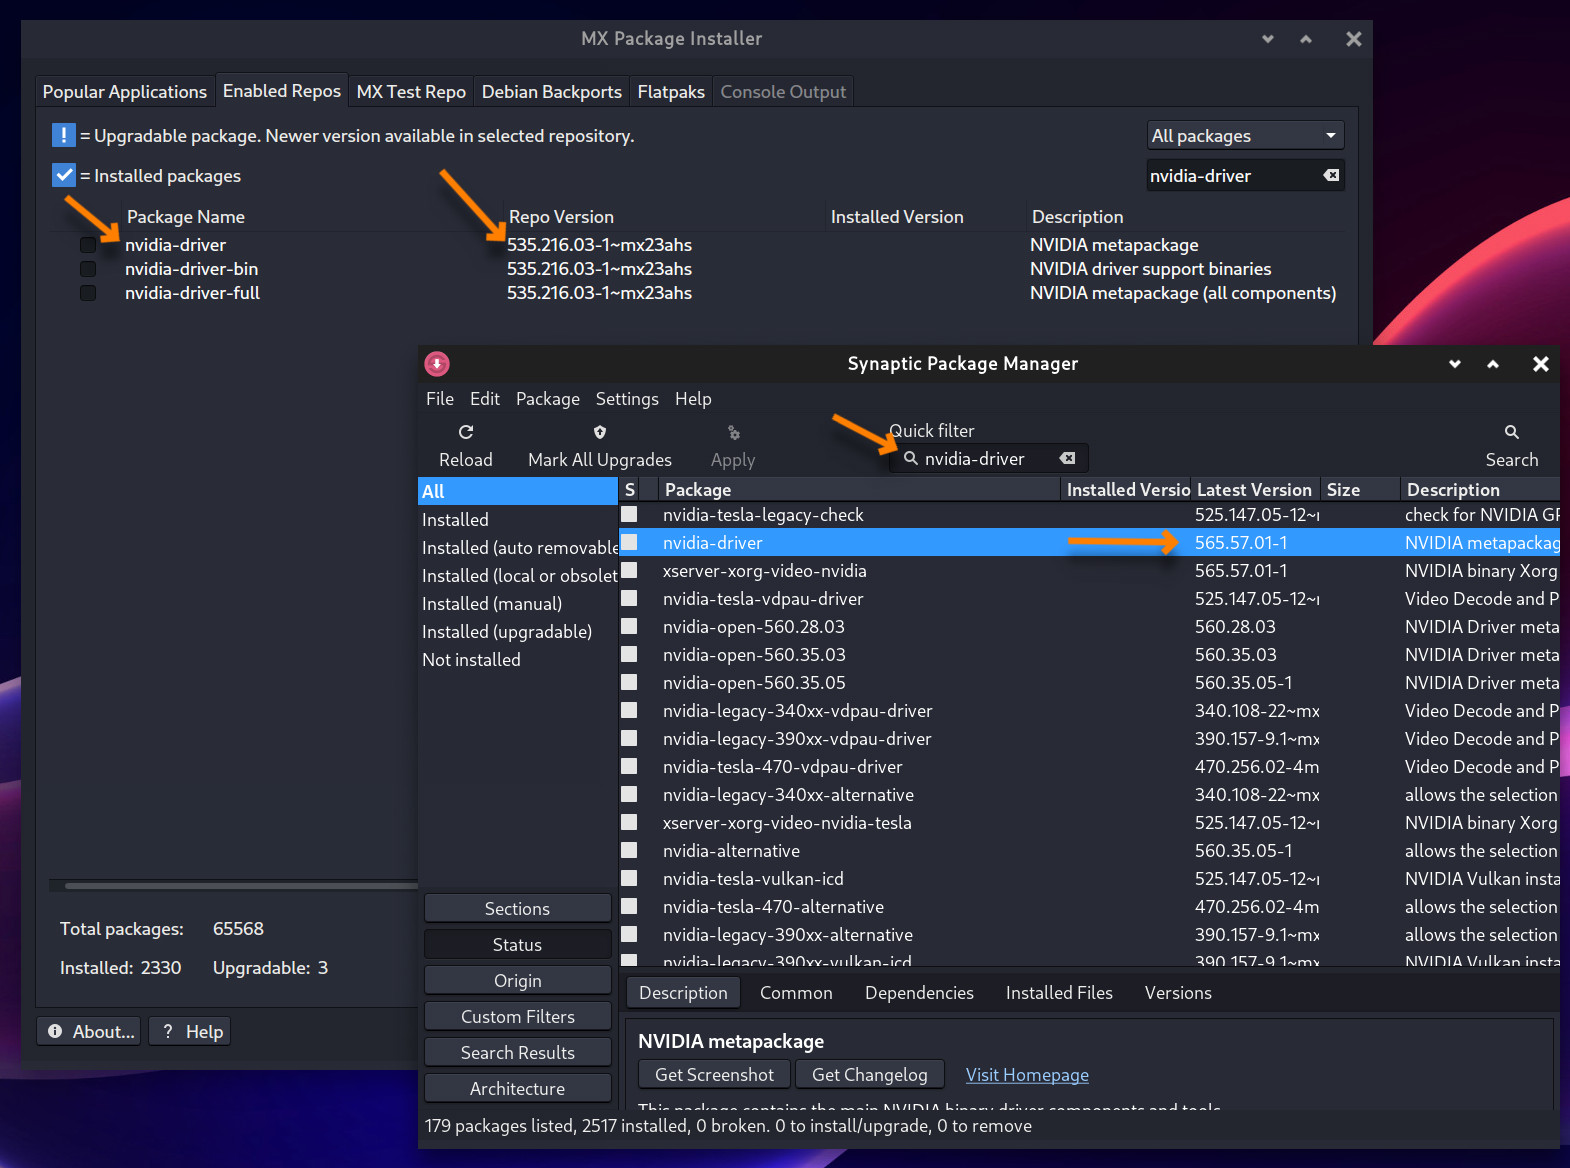Maximize Synaptic window with the up chevron
Screen dimensions: 1570x1168
pyautogui.click(x=1492, y=364)
